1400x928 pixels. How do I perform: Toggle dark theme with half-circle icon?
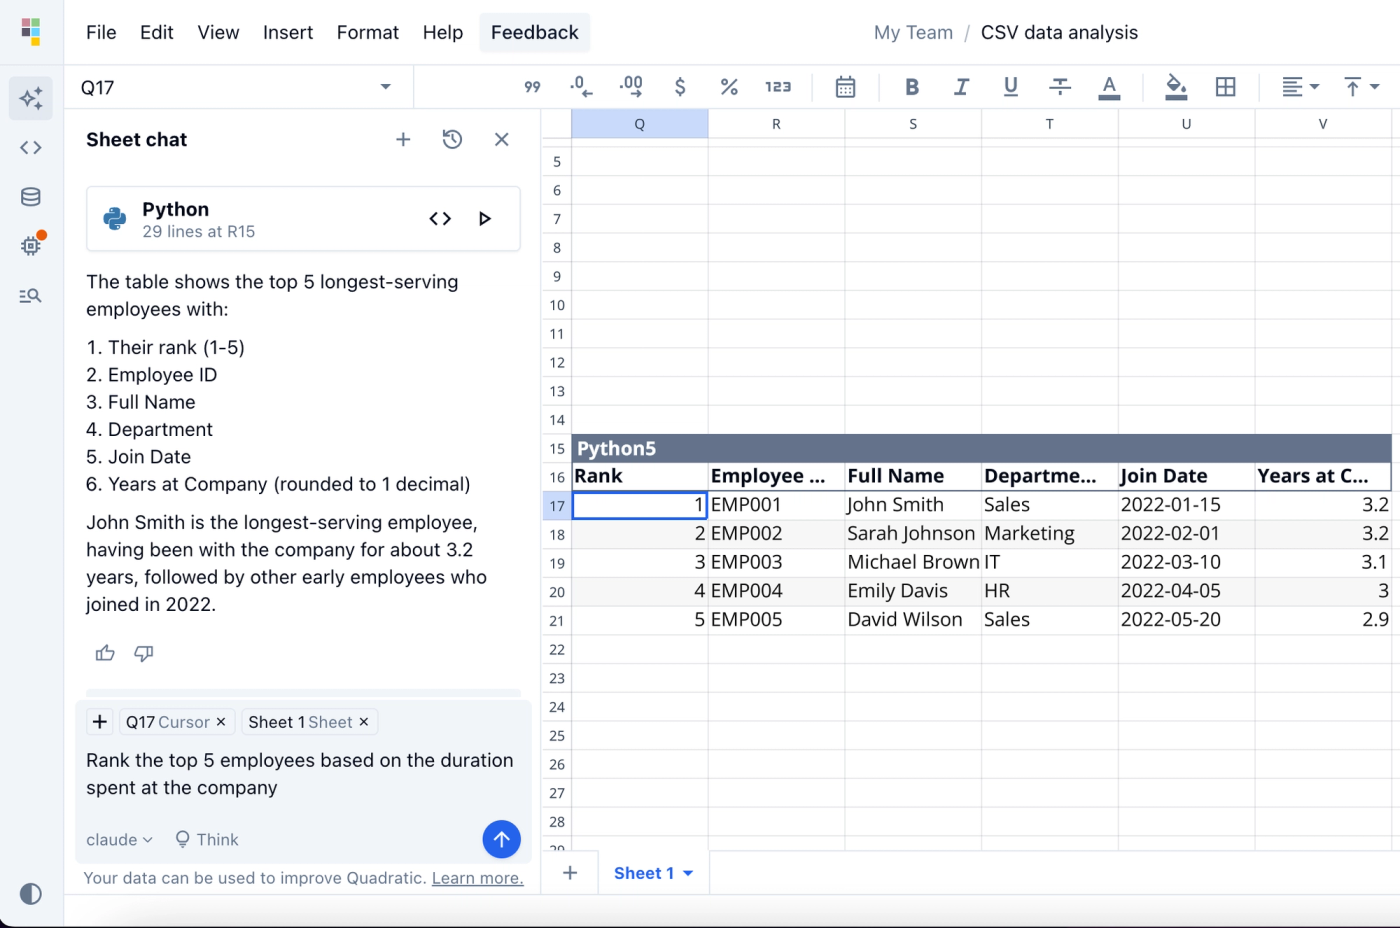pos(31,894)
